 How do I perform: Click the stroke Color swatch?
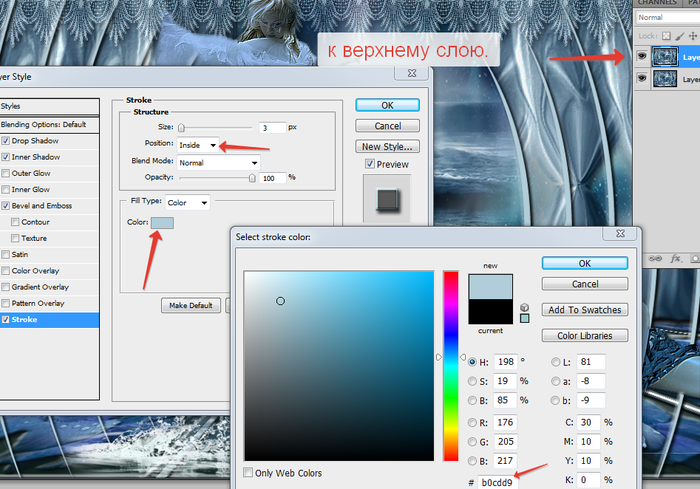[162, 222]
